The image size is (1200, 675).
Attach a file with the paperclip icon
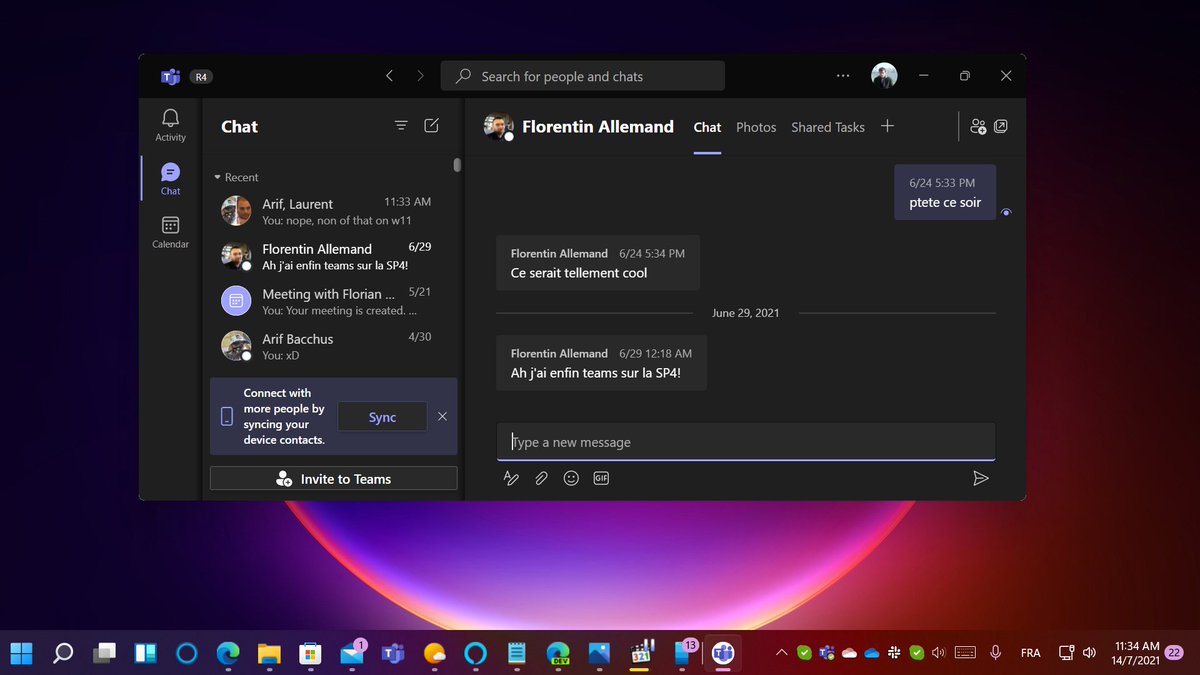541,478
